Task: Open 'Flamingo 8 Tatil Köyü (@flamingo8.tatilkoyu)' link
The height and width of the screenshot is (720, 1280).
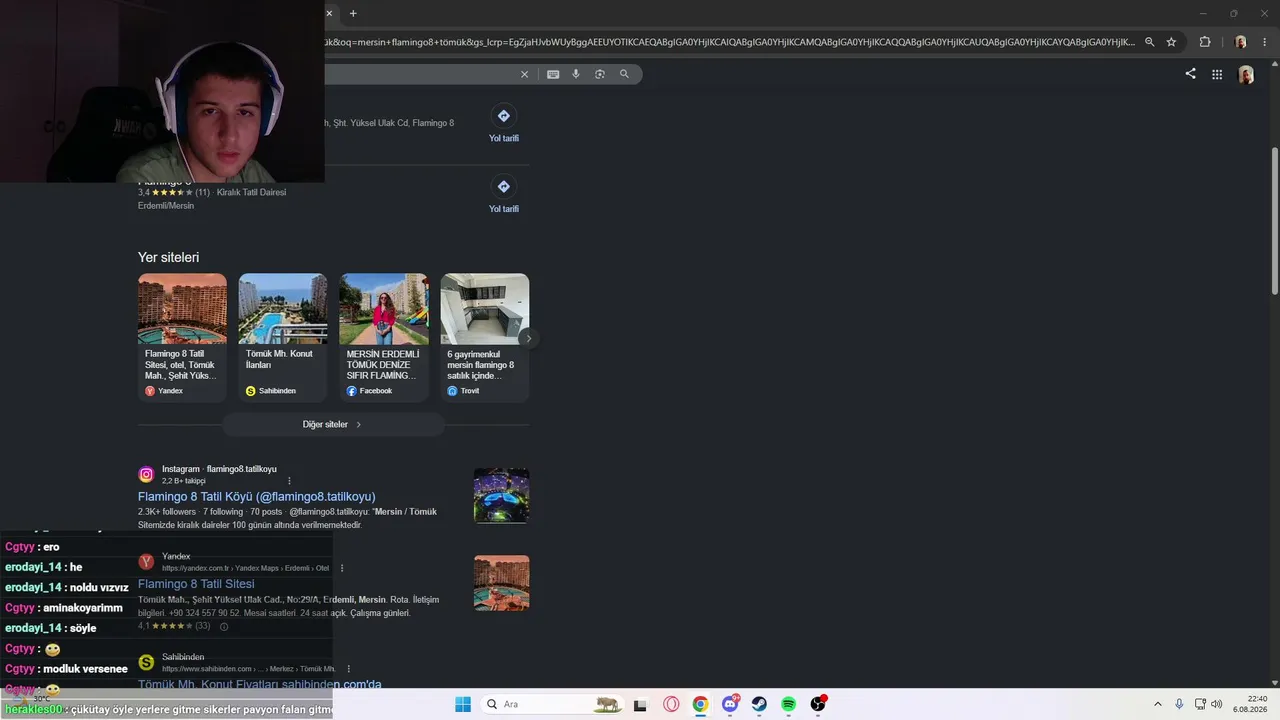Action: (257, 496)
